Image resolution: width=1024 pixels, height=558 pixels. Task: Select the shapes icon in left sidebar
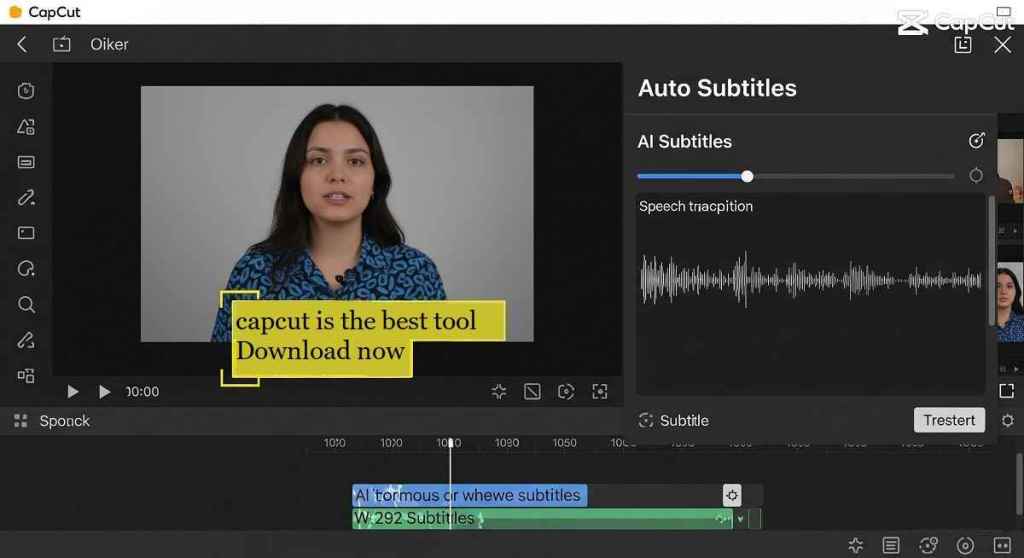click(26, 127)
